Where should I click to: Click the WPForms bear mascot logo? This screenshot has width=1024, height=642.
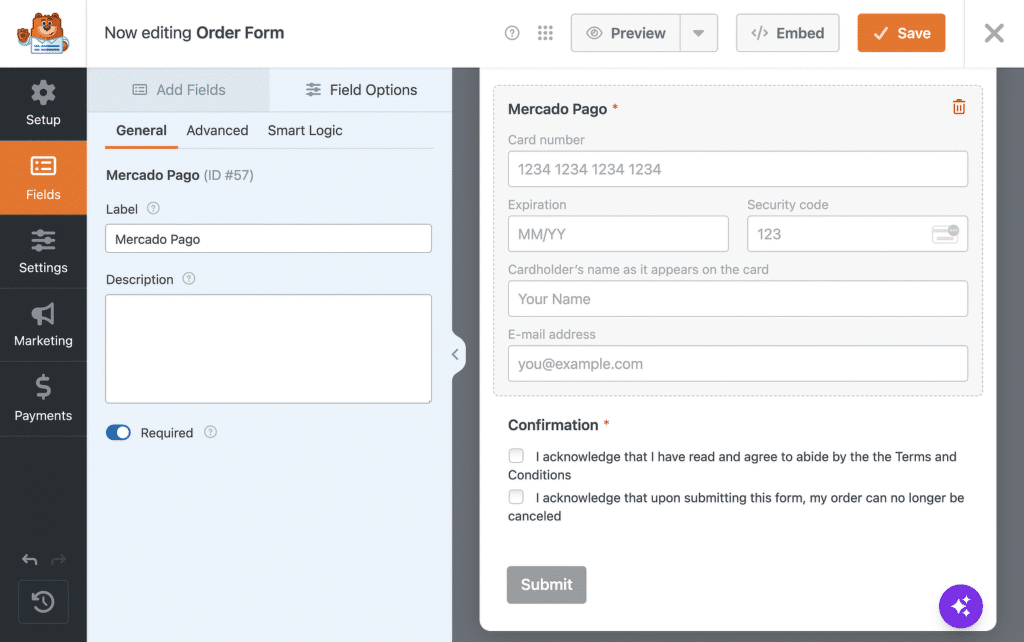(43, 33)
